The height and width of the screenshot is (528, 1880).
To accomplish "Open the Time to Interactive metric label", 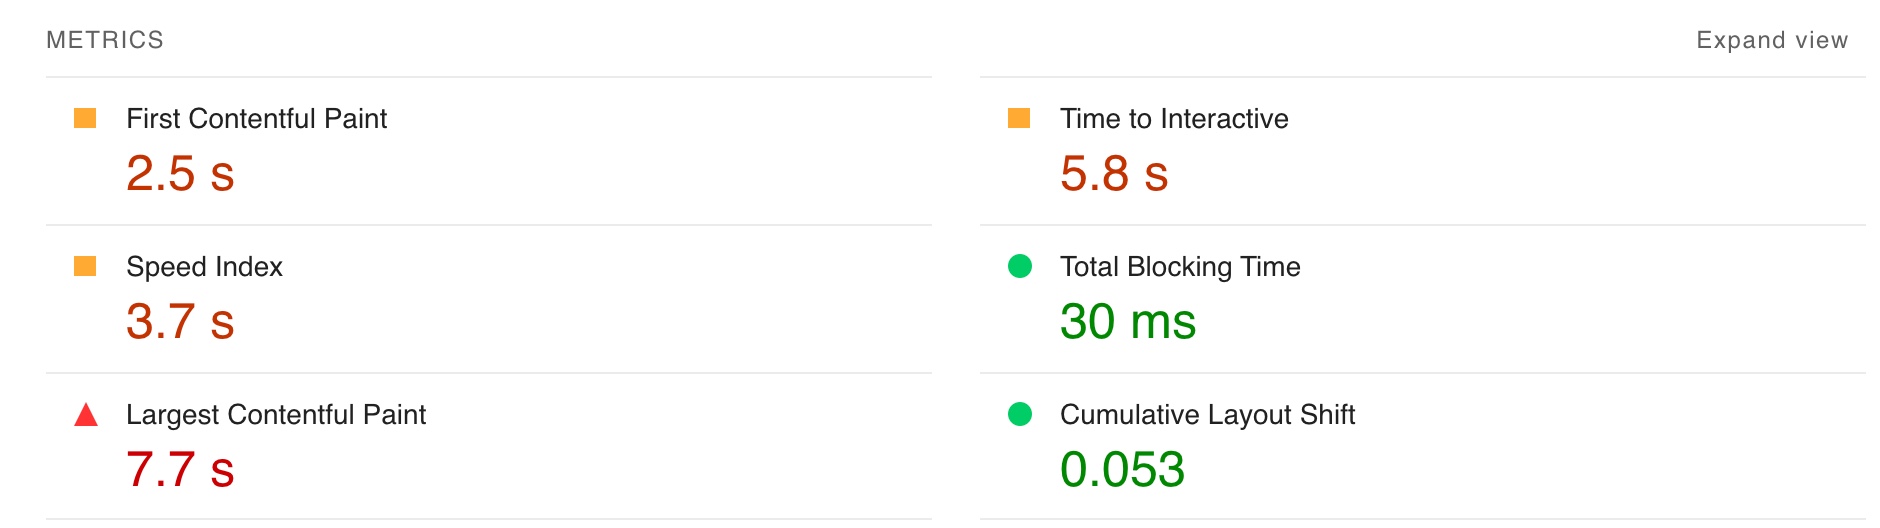I will [1174, 119].
